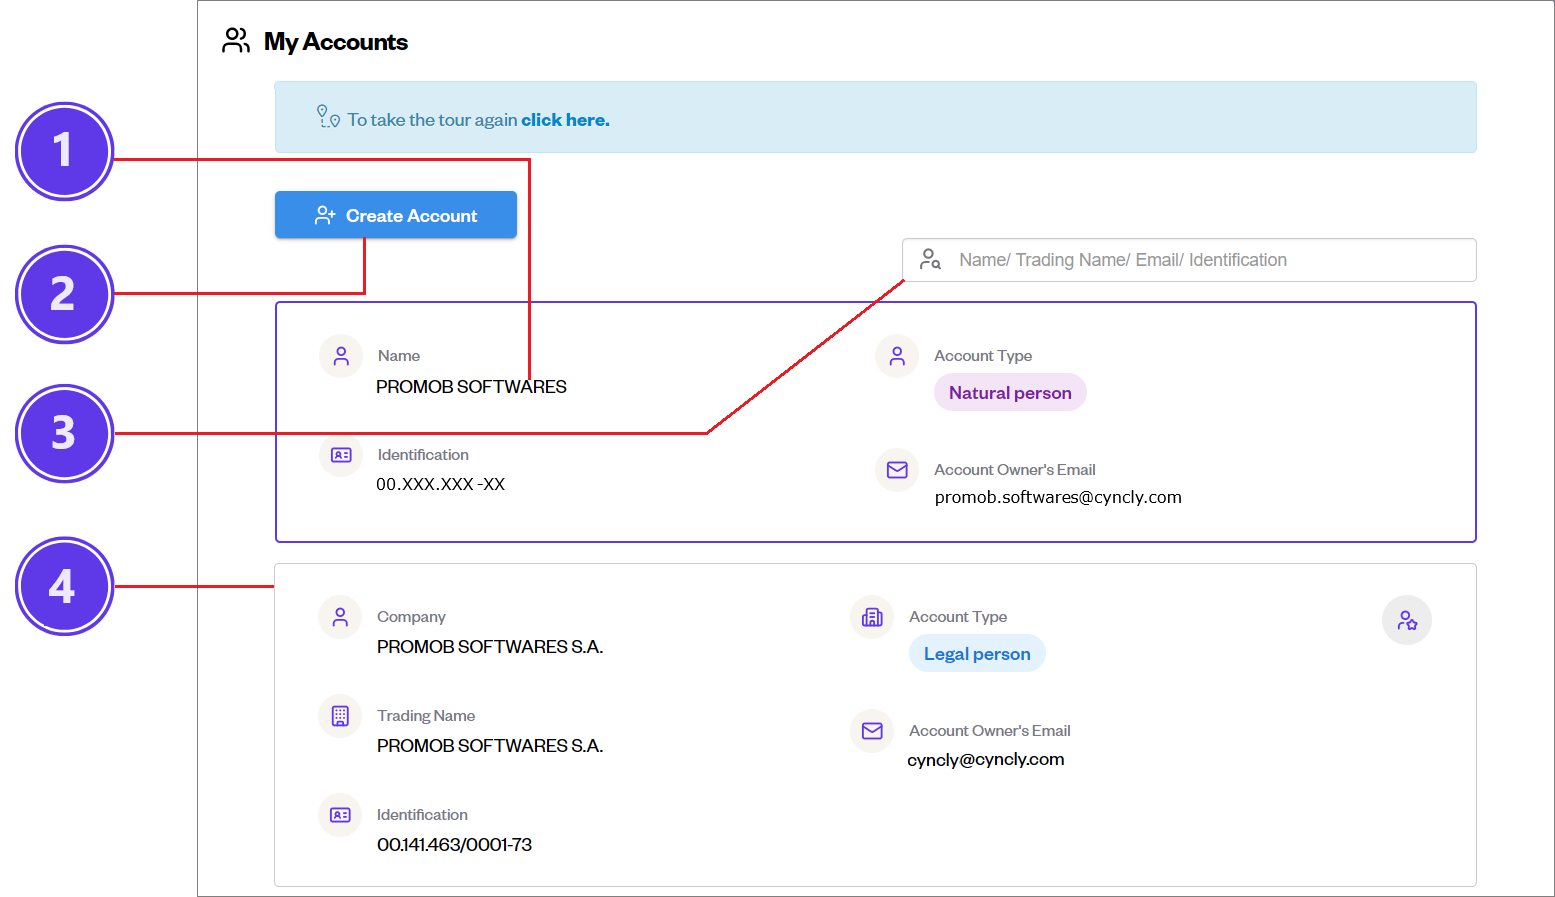Click the Name person icon in first card
The width and height of the screenshot is (1555, 897).
coord(341,356)
